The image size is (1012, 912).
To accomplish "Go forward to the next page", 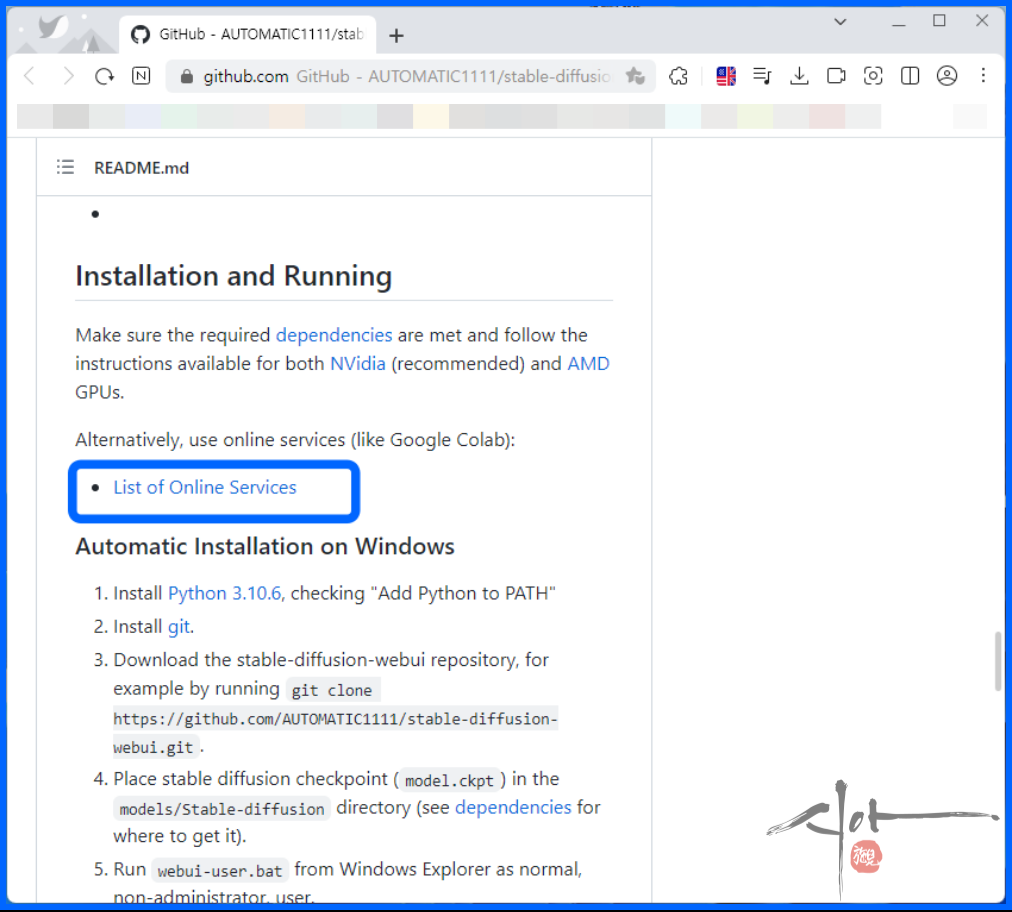I will coord(68,76).
